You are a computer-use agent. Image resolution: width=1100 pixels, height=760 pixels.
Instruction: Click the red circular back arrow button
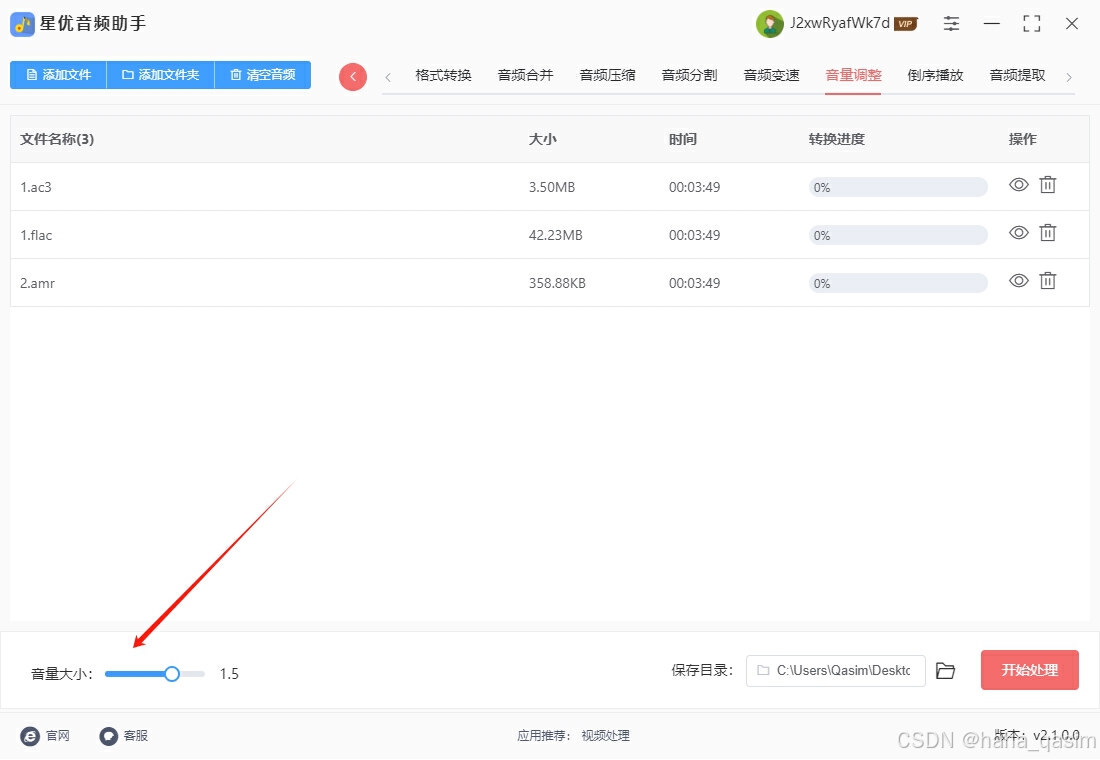[x=353, y=76]
